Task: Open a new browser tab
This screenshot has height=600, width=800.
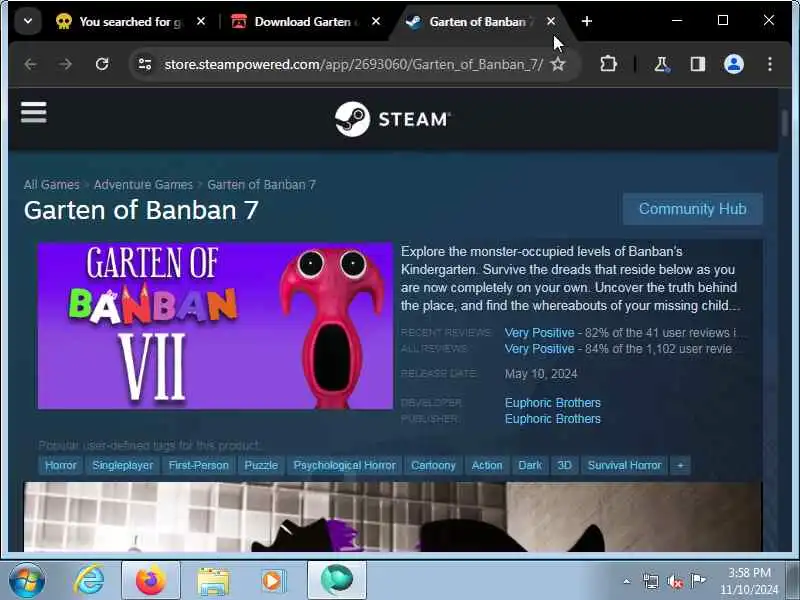Action: pos(587,21)
